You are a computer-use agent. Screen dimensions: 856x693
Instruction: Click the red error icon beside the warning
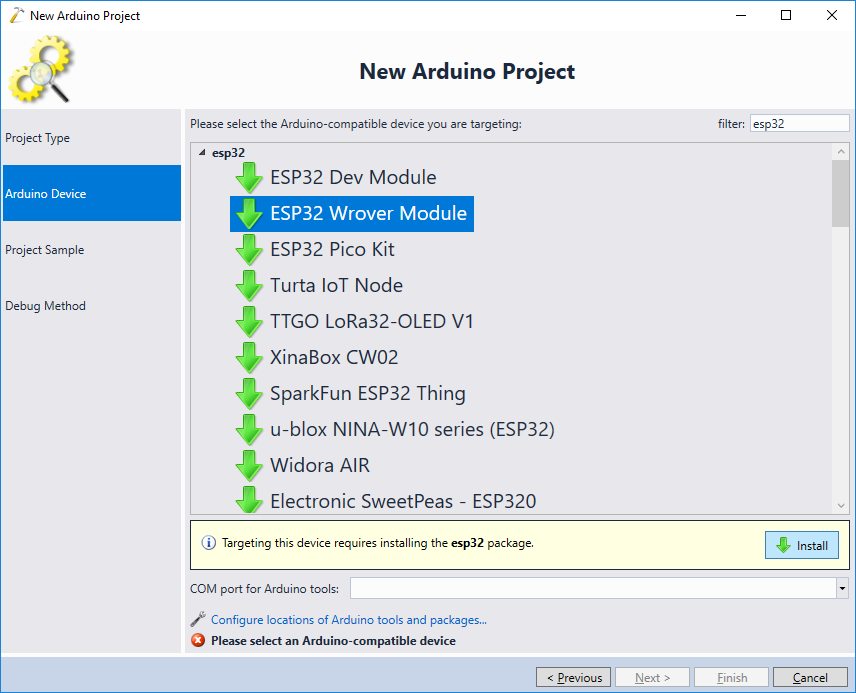pos(198,640)
